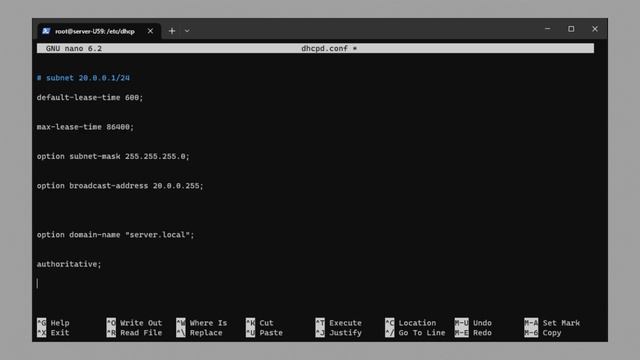Place cursor on max-lease-time 86400 line
The height and width of the screenshot is (360, 640).
[x=85, y=127]
